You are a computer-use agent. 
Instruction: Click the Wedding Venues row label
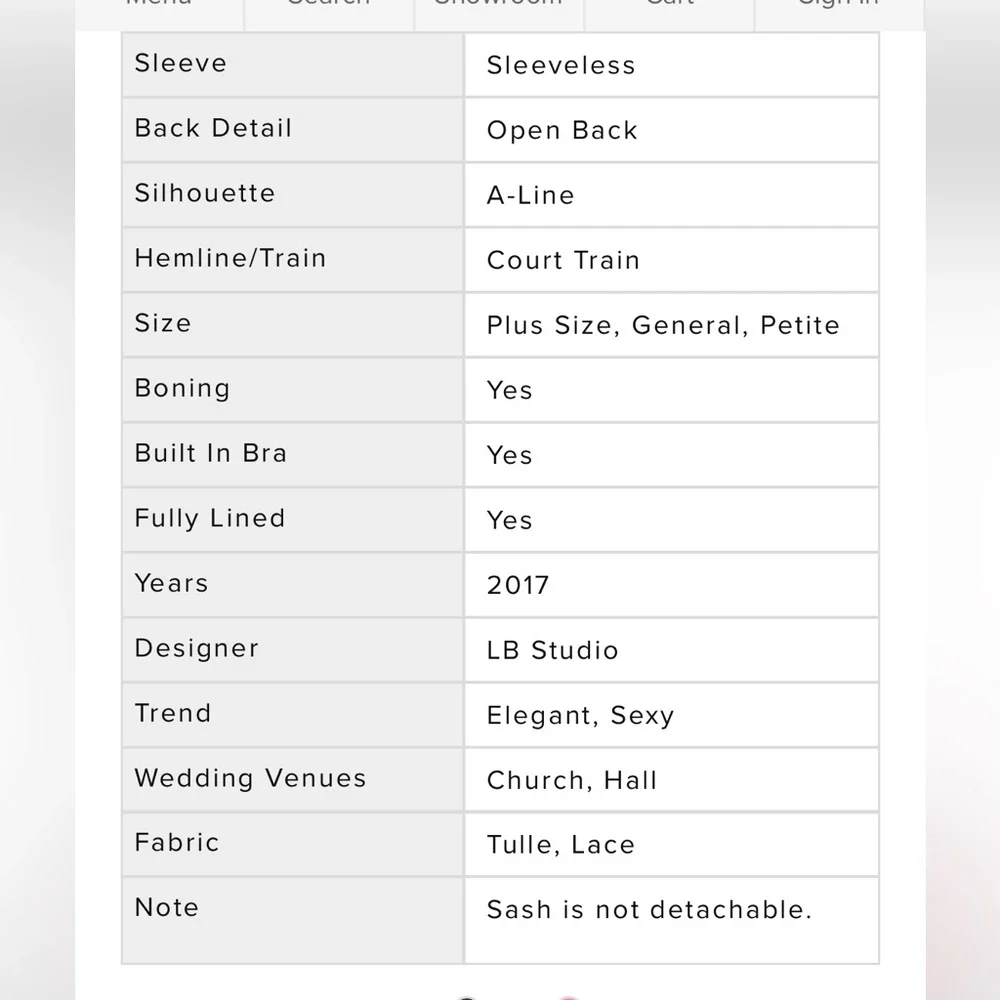[x=251, y=778]
